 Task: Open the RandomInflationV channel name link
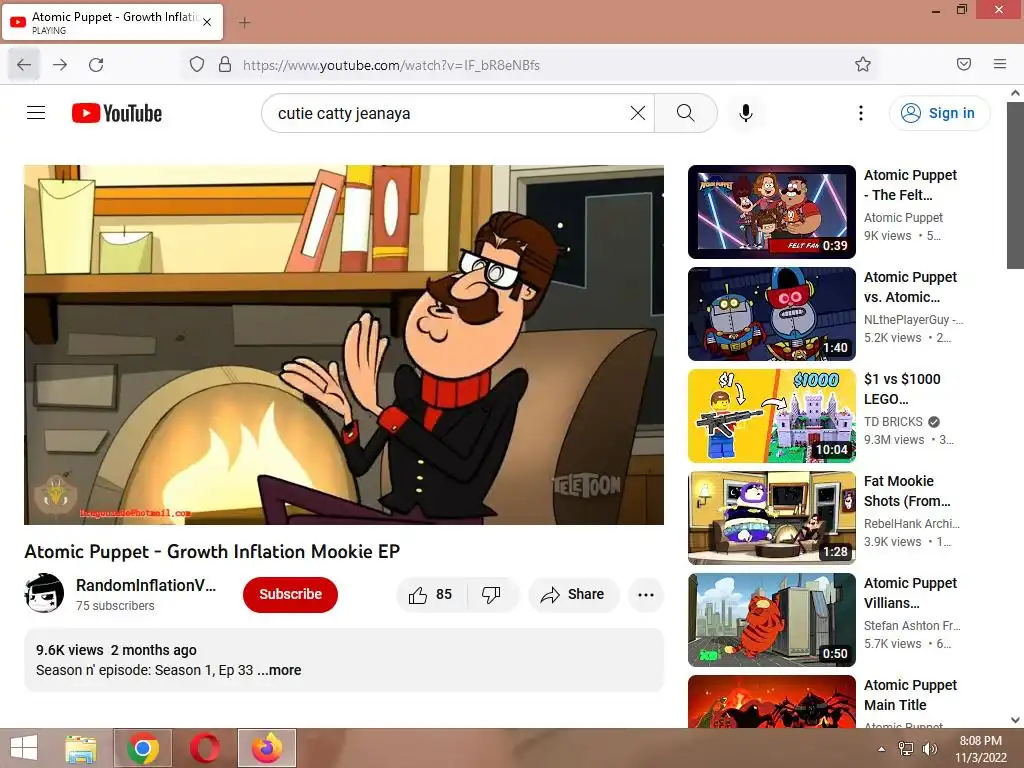point(146,586)
